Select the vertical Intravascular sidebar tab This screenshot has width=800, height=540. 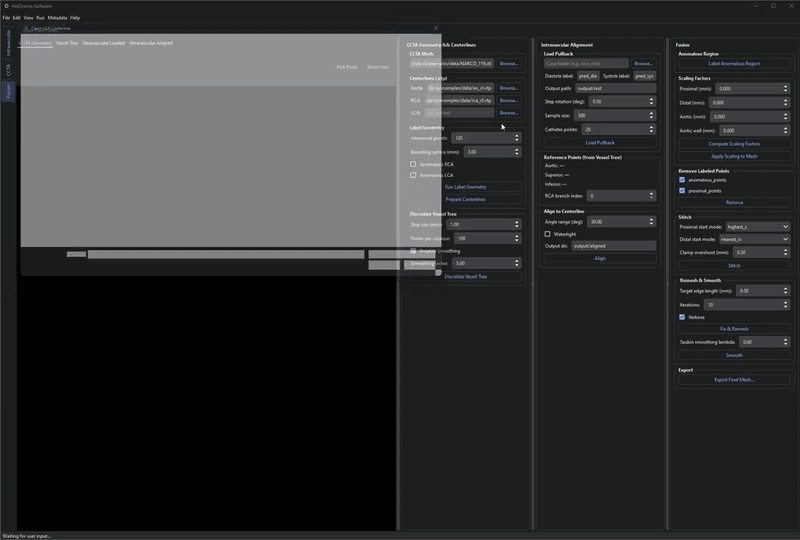(x=8, y=43)
